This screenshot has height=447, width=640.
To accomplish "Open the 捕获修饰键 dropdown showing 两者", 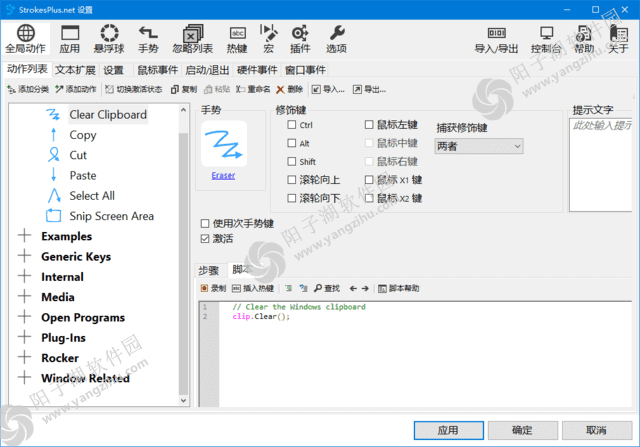I will tap(479, 146).
